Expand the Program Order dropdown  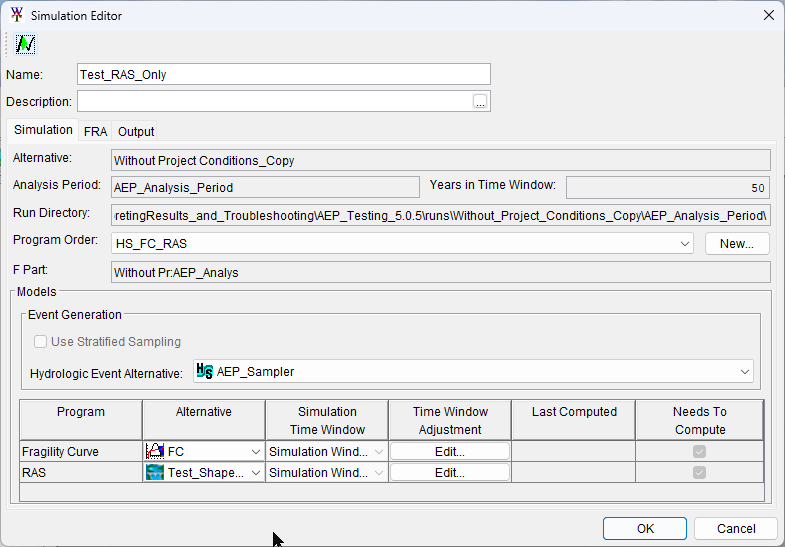tap(684, 244)
